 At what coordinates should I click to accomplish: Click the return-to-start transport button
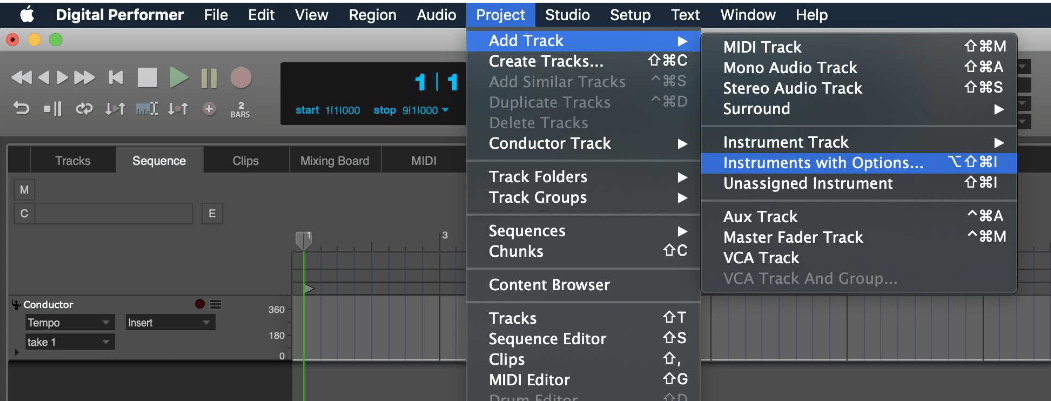pos(116,78)
